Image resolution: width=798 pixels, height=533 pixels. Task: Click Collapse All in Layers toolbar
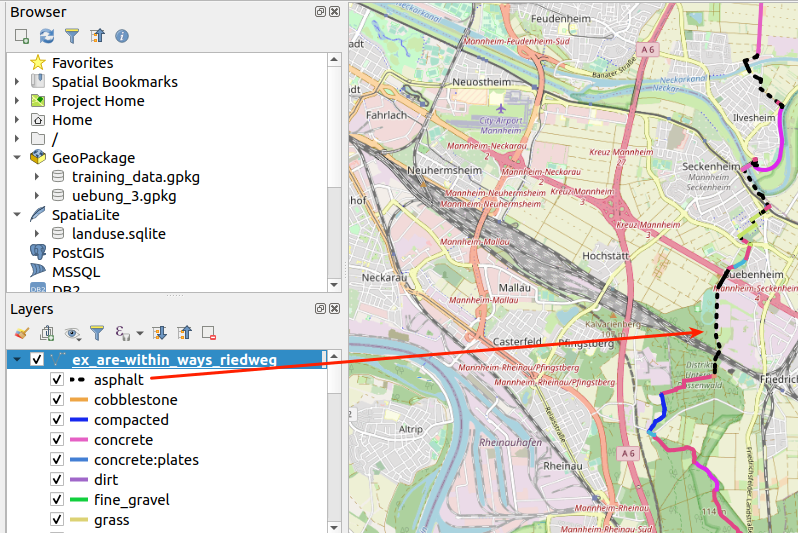pos(184,333)
